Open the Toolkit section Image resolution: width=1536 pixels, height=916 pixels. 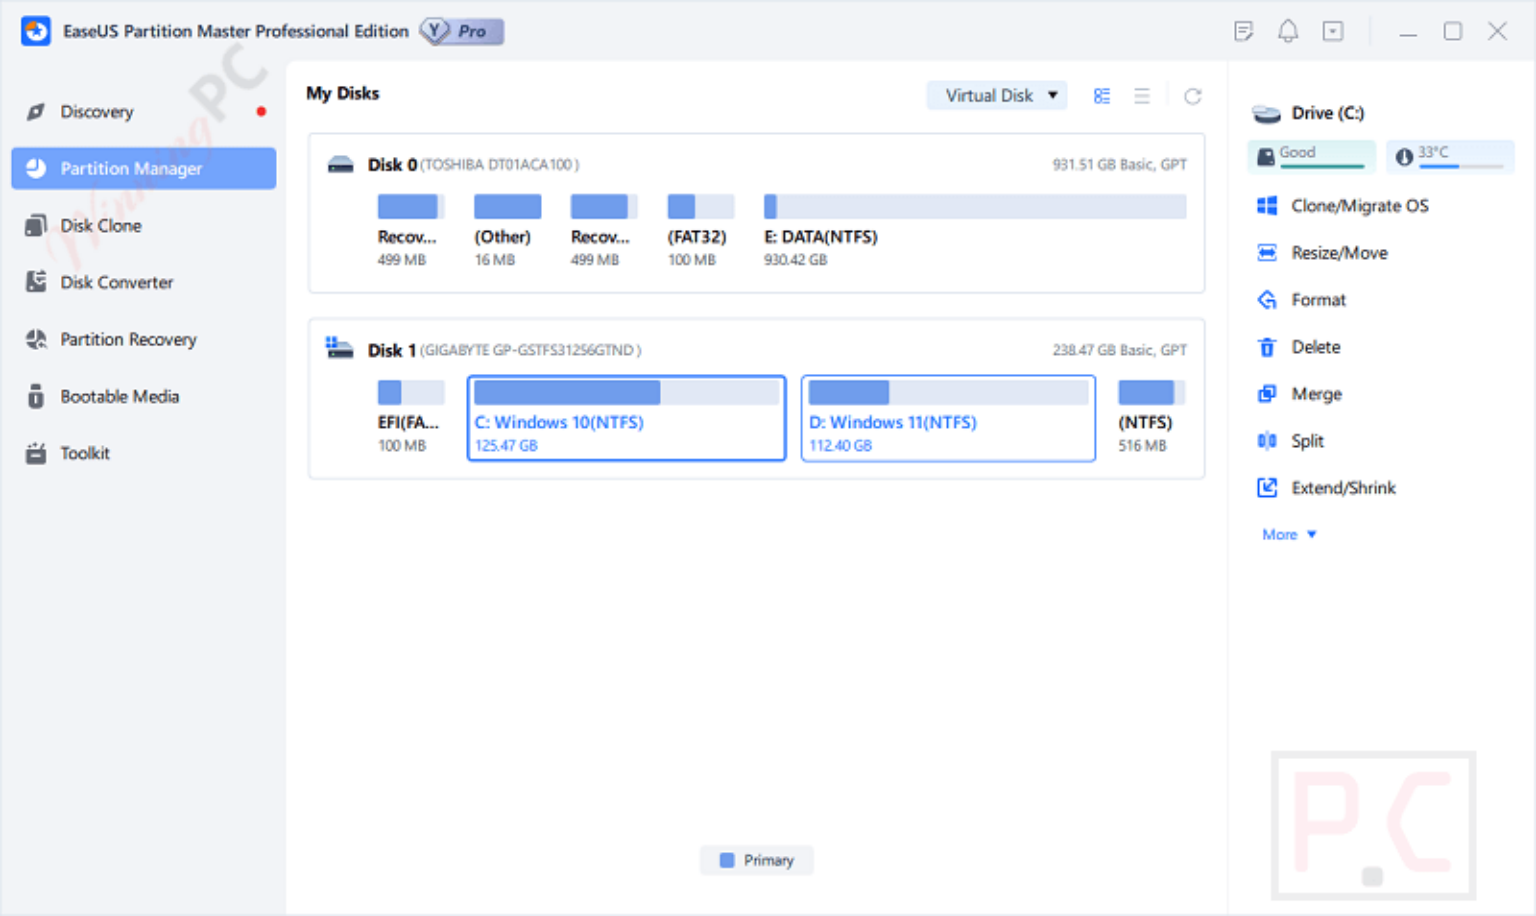point(85,453)
